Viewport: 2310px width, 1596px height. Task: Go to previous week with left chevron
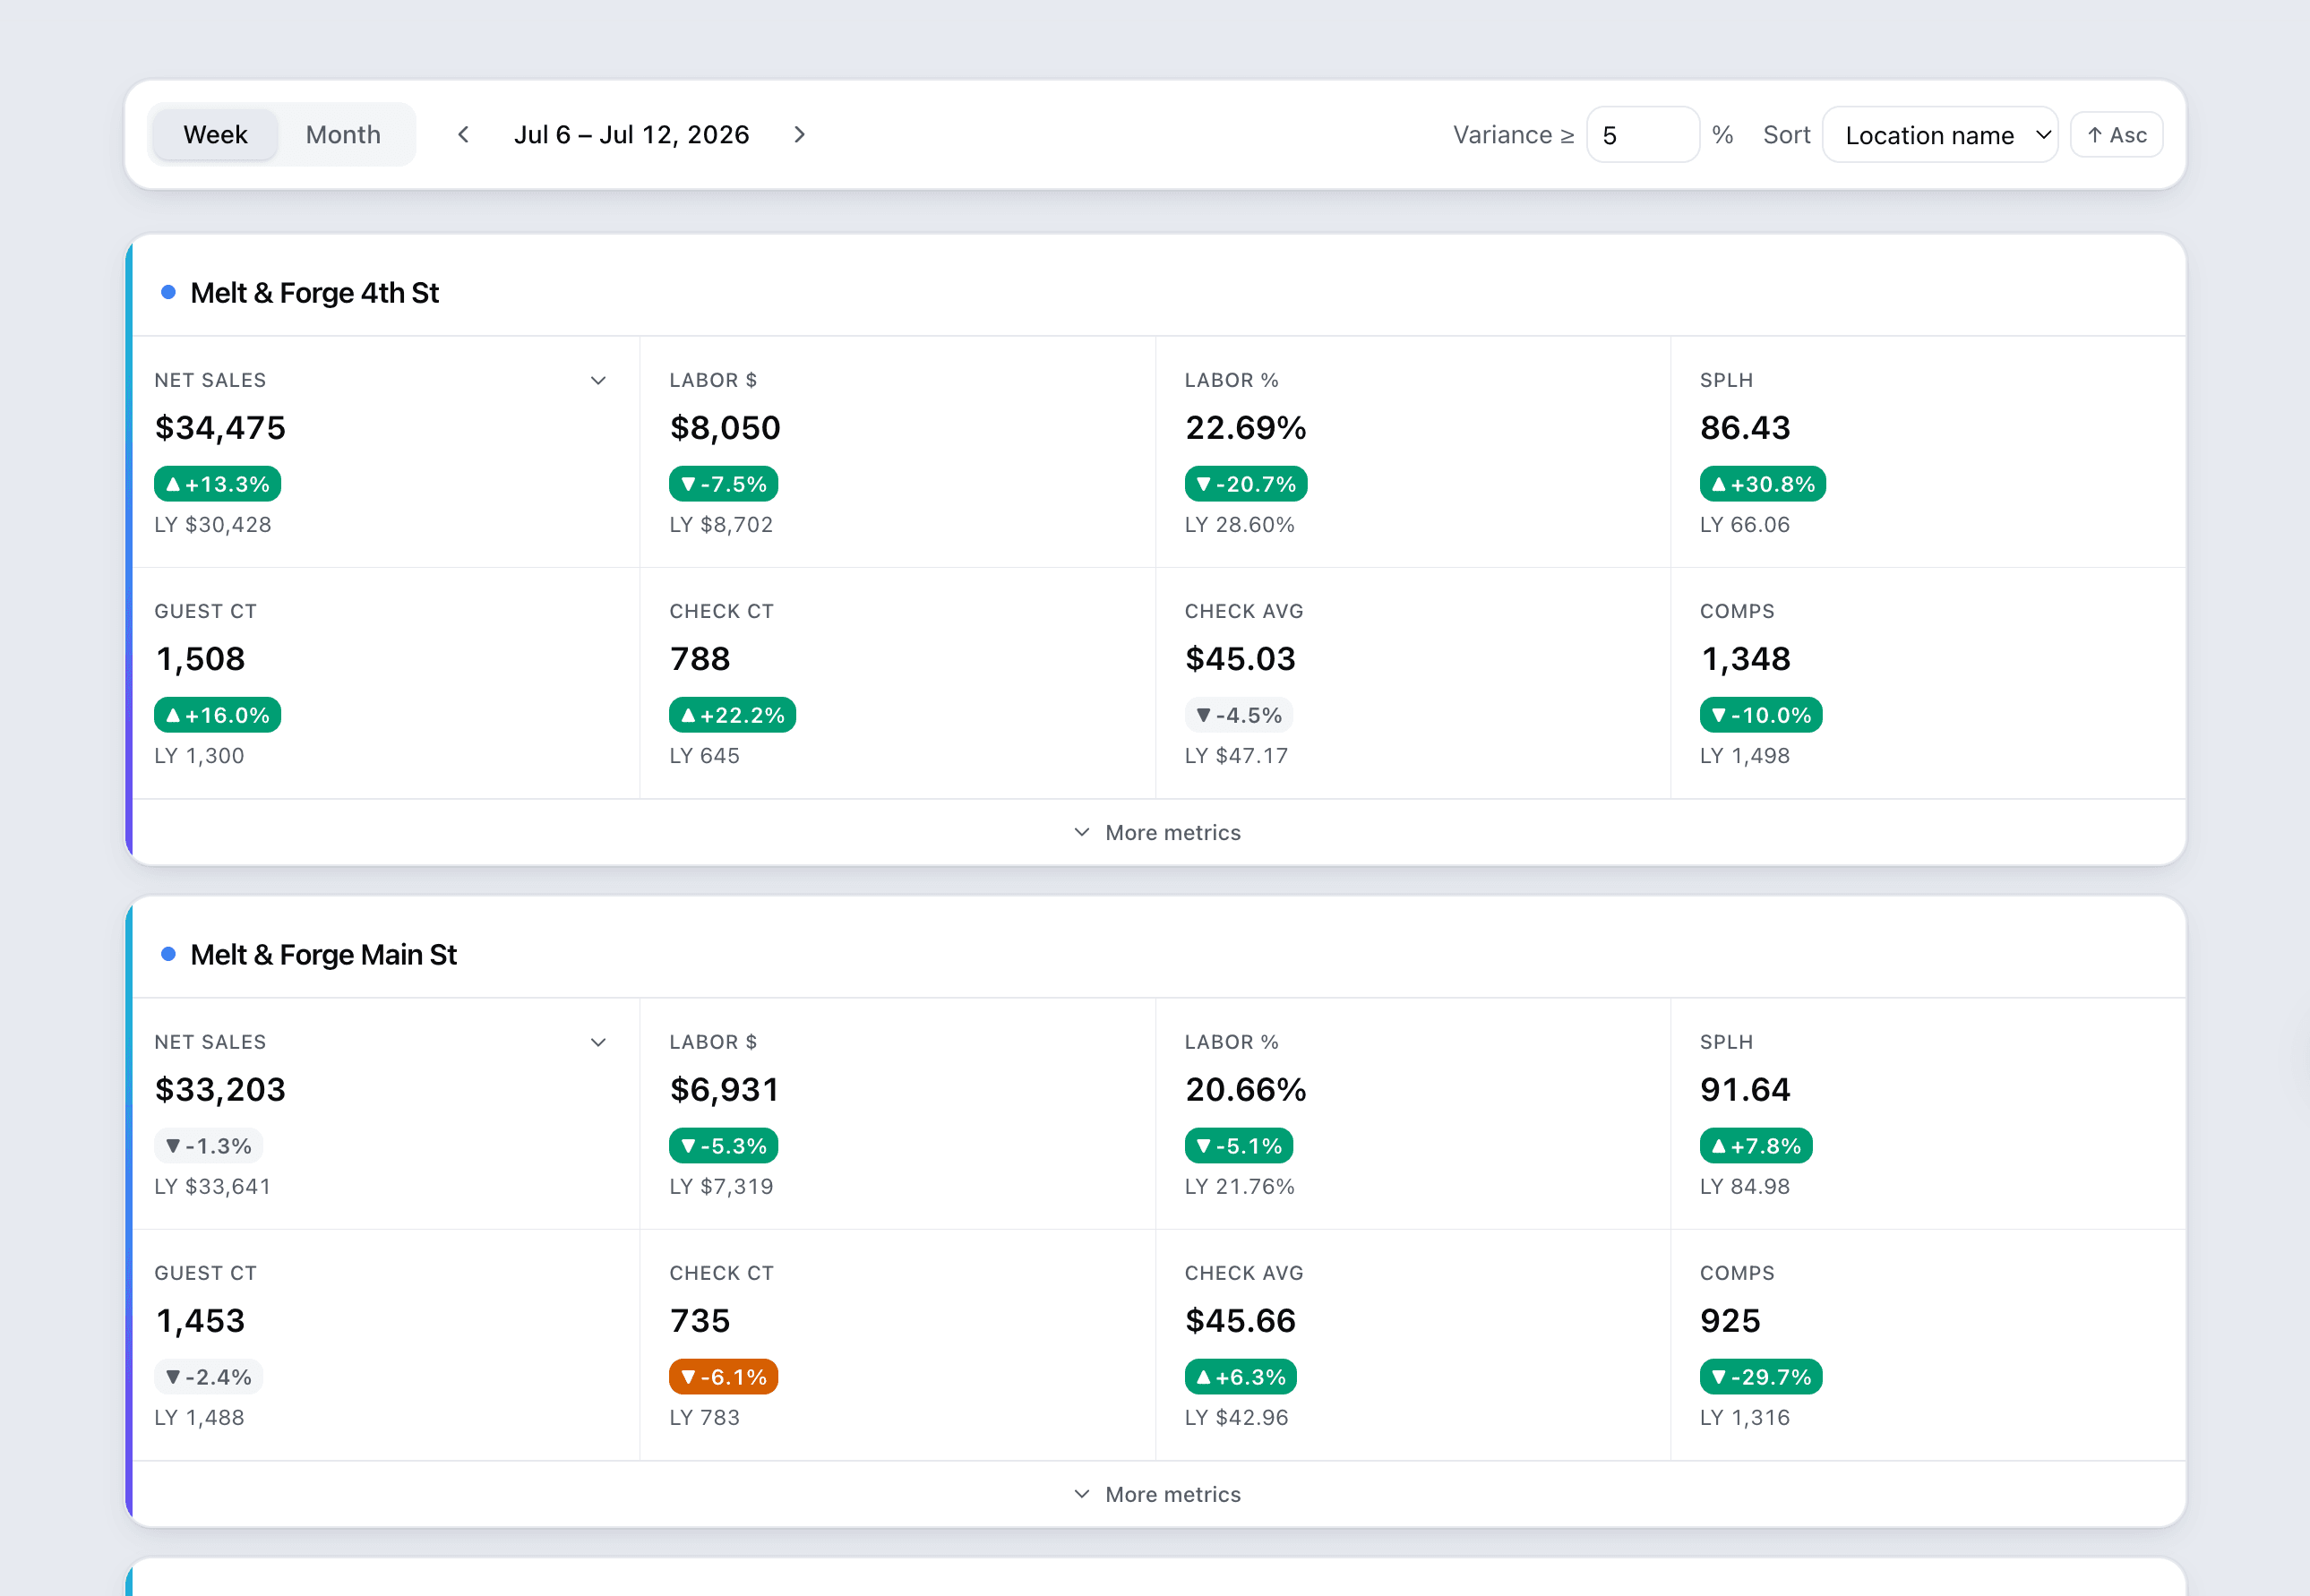(463, 135)
